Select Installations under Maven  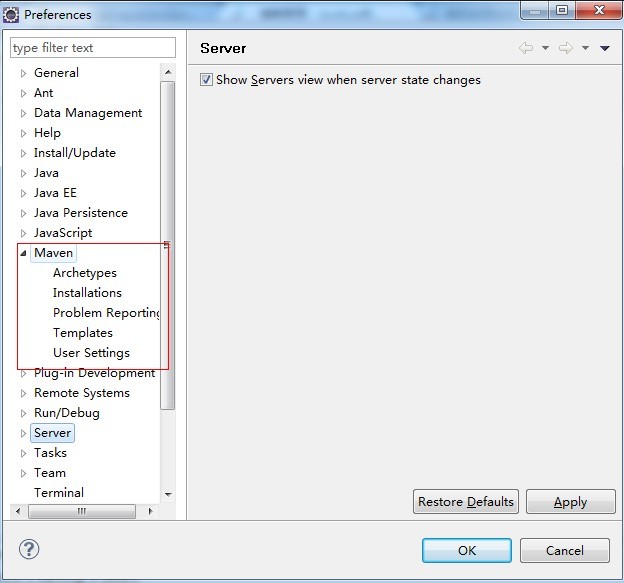tap(87, 293)
